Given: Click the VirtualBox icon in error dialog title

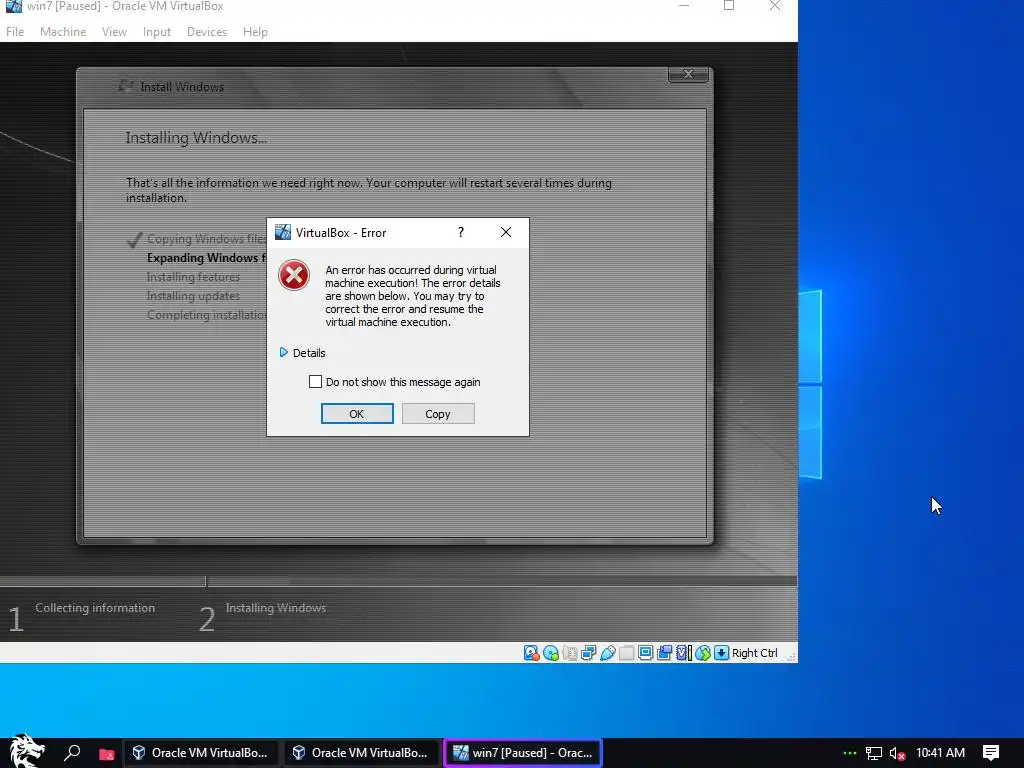Looking at the screenshot, I should (283, 232).
